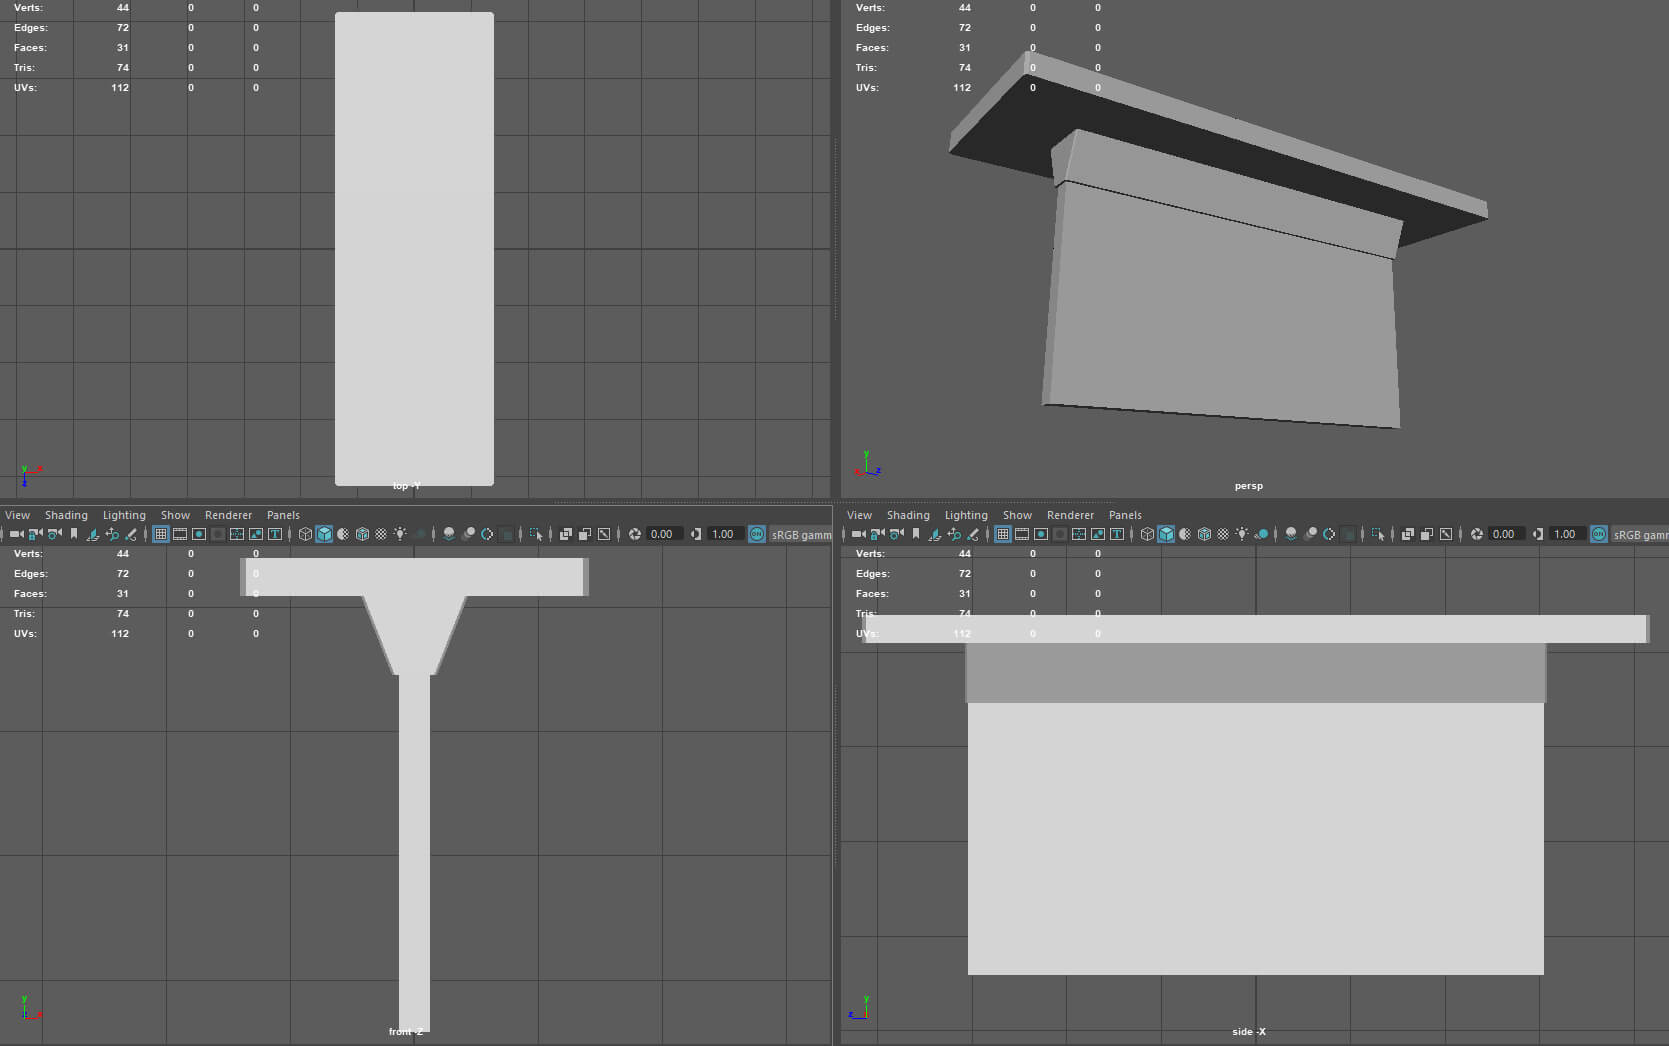Open Lighting menu in side panel
This screenshot has height=1046, width=1669.
[x=966, y=515]
